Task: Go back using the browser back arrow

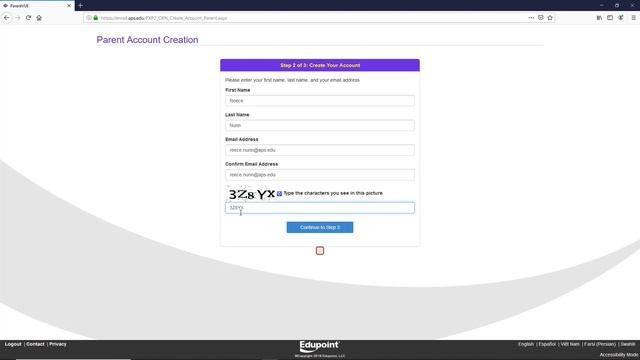Action: point(7,18)
